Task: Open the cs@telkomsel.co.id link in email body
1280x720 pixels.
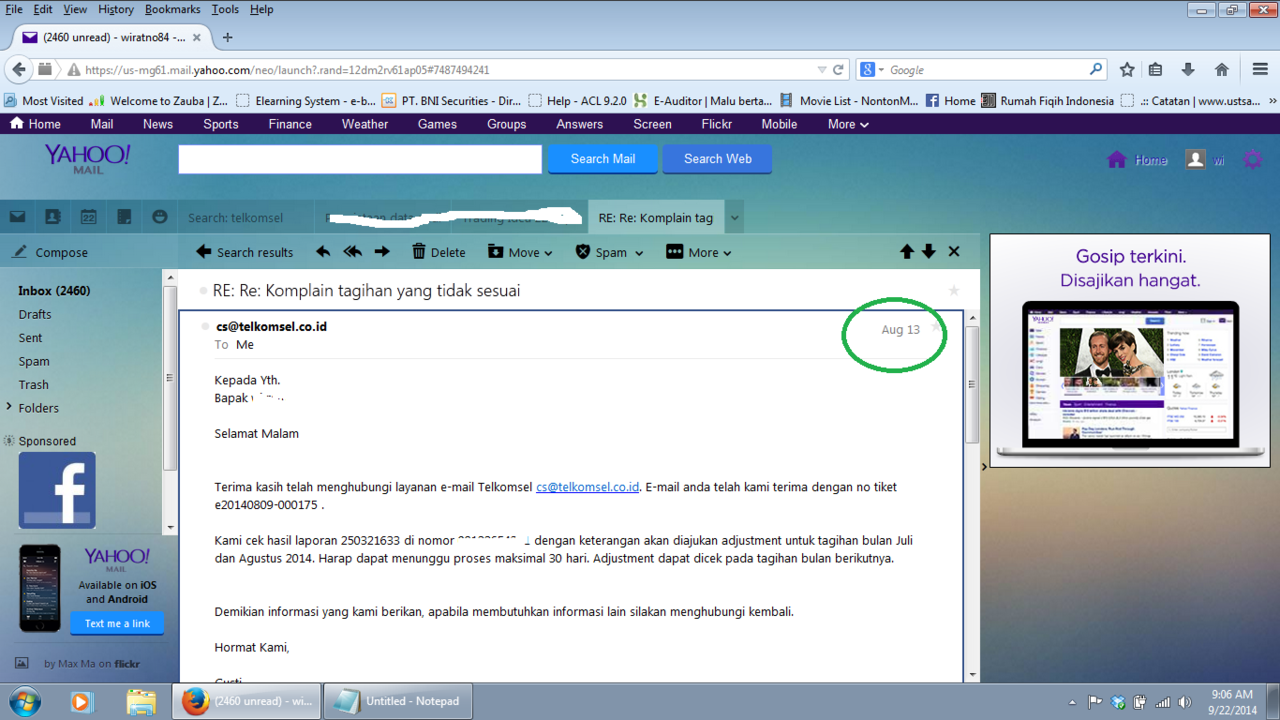Action: click(x=587, y=487)
